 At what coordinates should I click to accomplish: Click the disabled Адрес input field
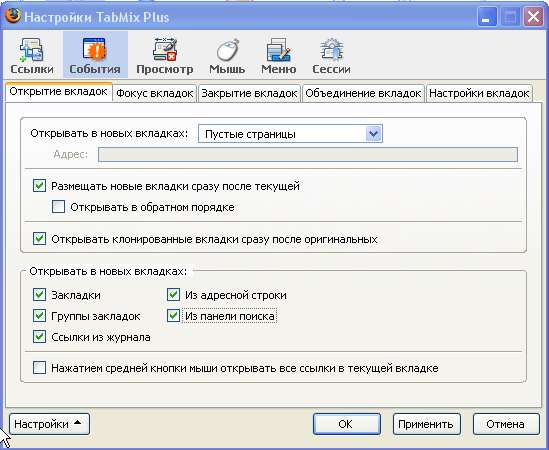308,154
